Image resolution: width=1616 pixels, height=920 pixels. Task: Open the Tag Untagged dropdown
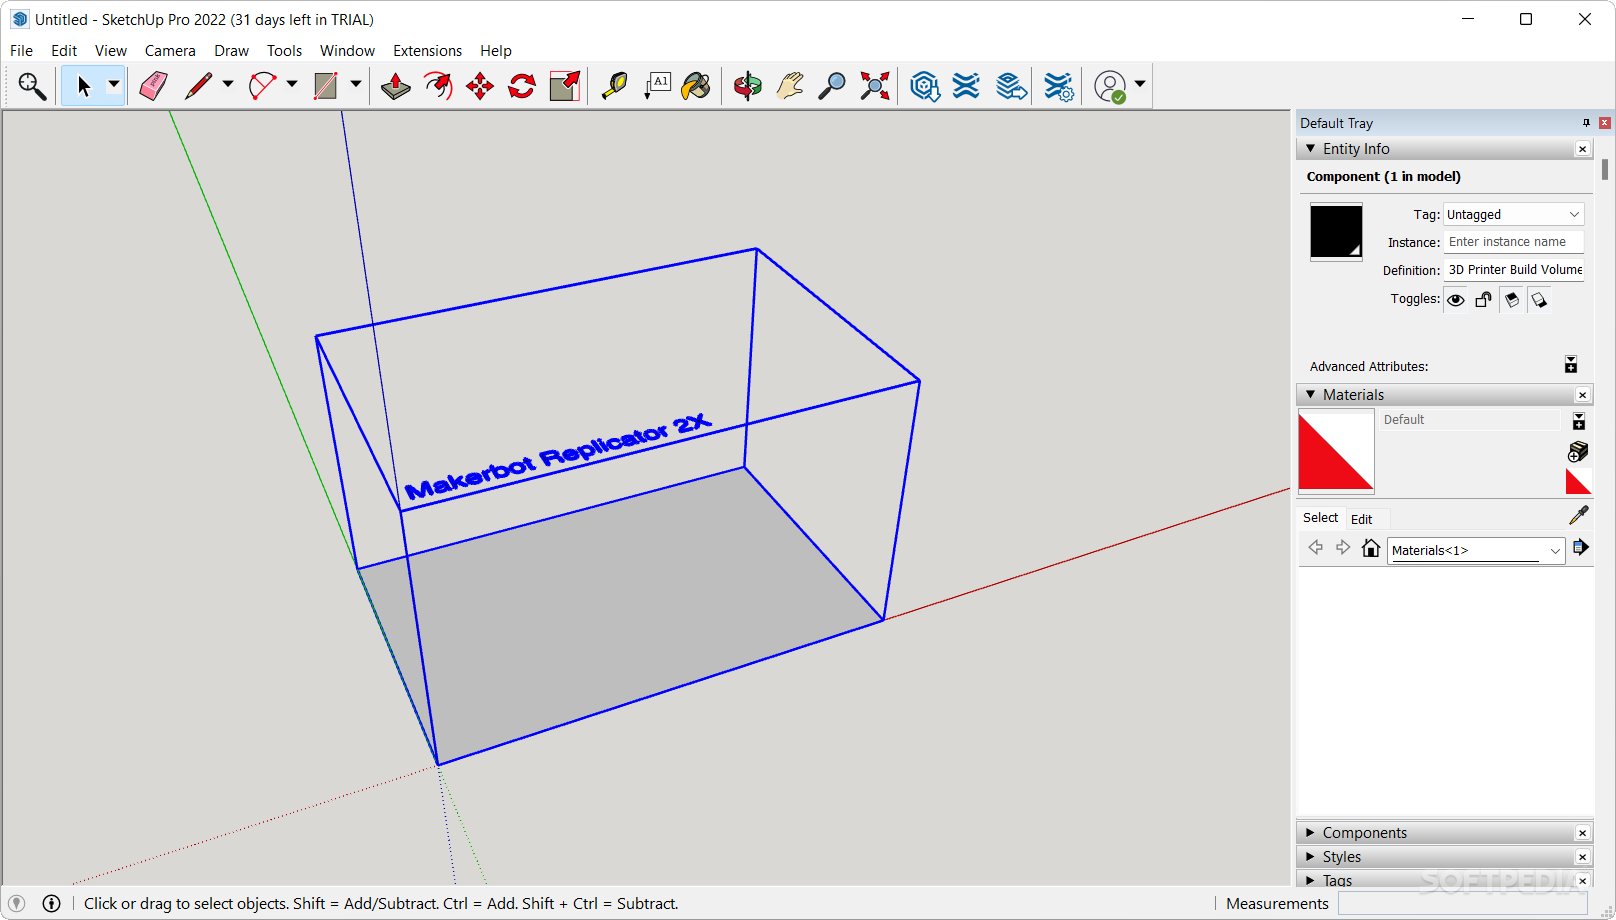tap(1514, 214)
